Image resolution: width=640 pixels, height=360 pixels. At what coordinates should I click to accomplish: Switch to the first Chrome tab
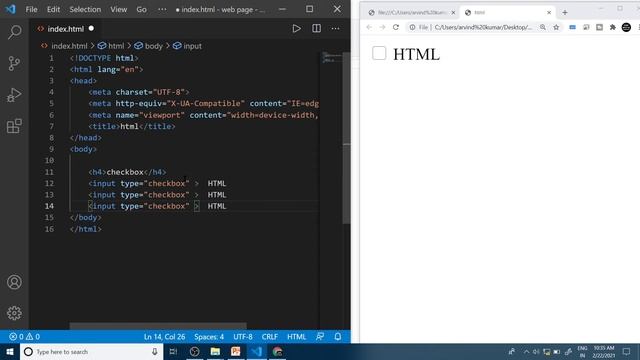point(411,13)
